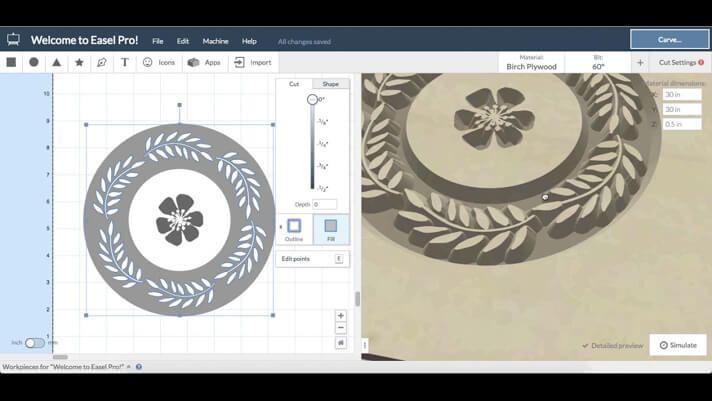Open the File menu
This screenshot has height=401, width=712.
(158, 41)
